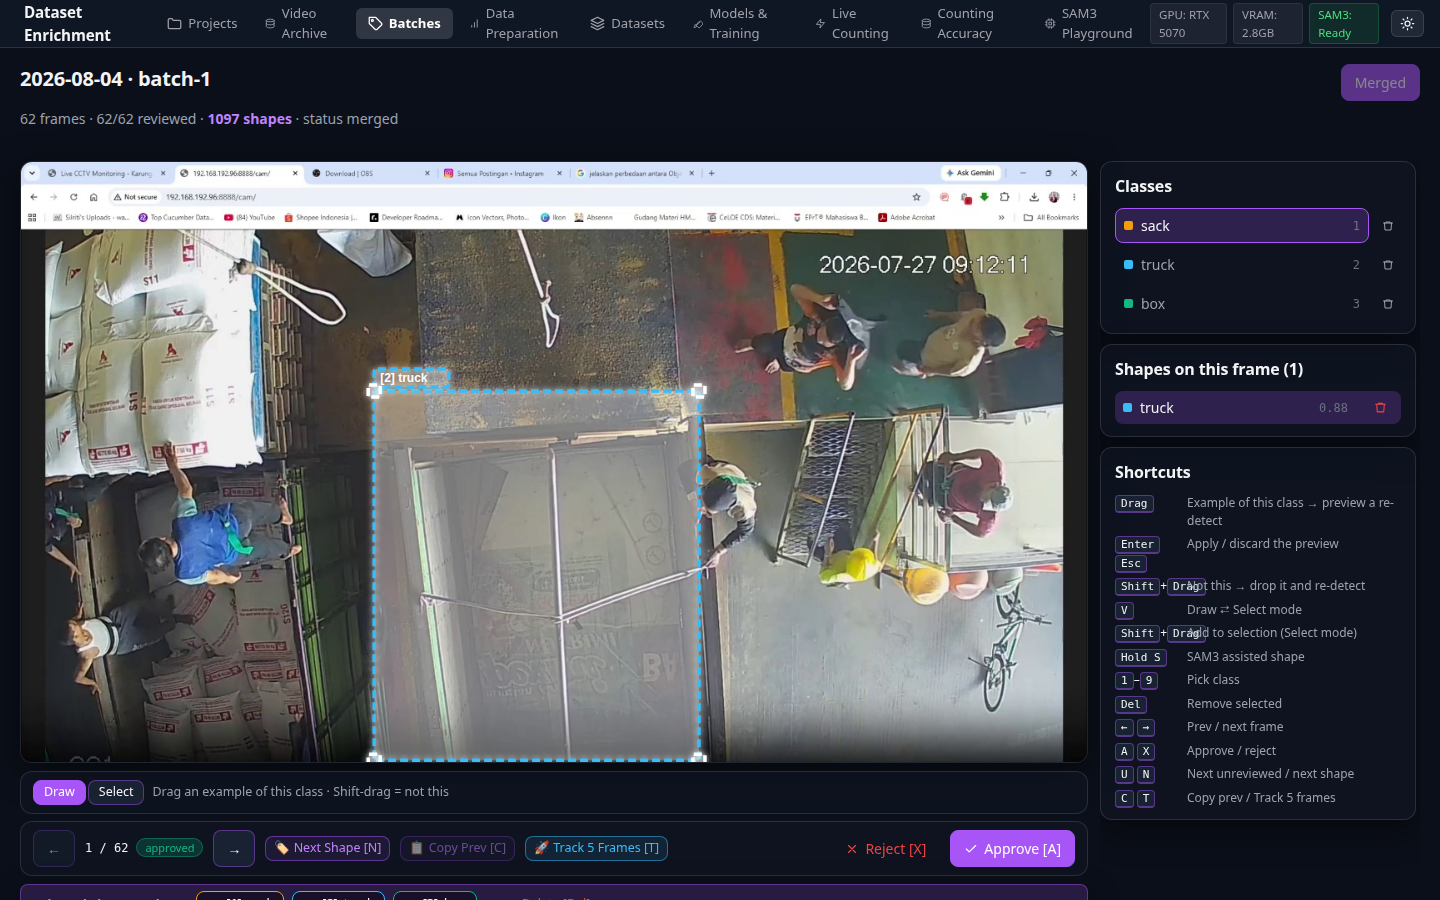Click the green "approved" status badge
This screenshot has height=900, width=1440.
coord(170,848)
